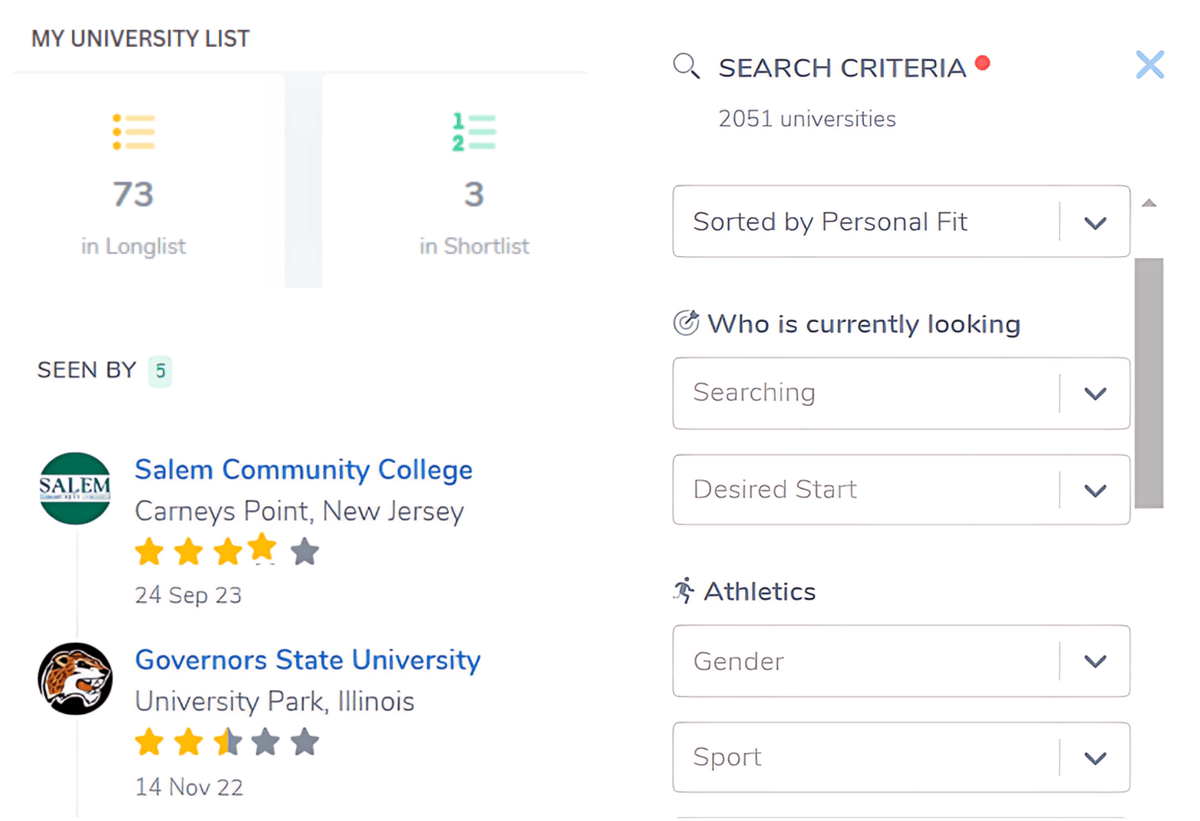Image resolution: width=1200 pixels, height=821 pixels.
Task: Open the Salem Community College logo
Action: tap(75, 489)
